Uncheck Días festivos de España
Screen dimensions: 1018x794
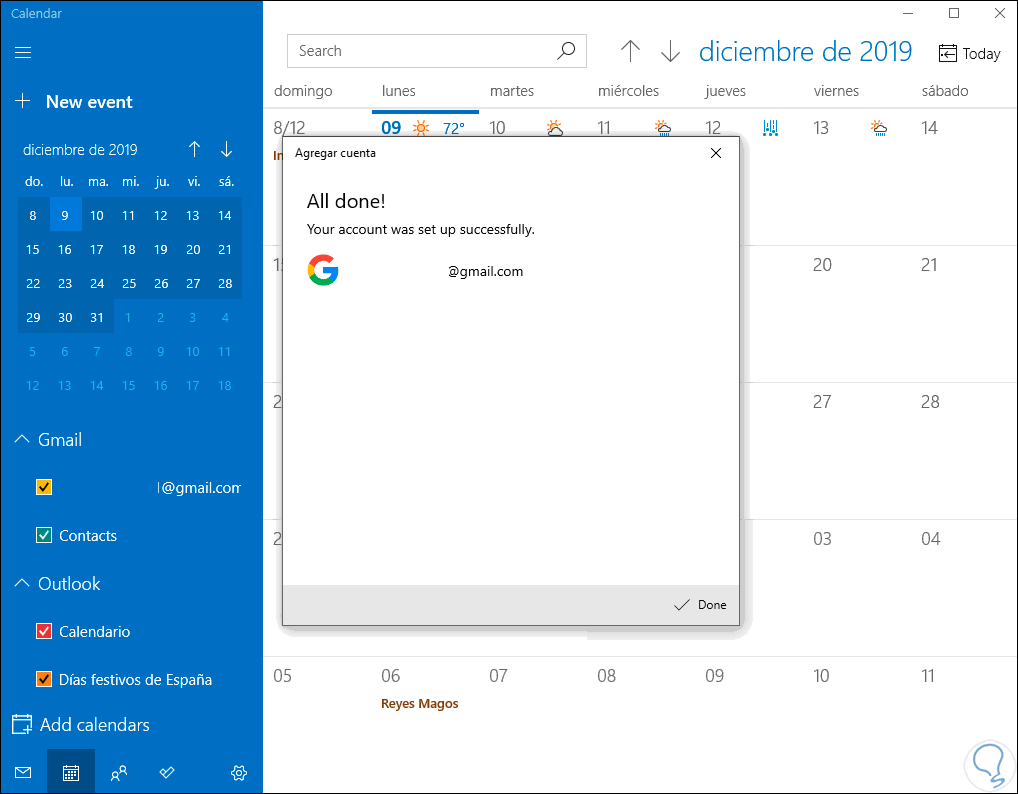(x=44, y=679)
